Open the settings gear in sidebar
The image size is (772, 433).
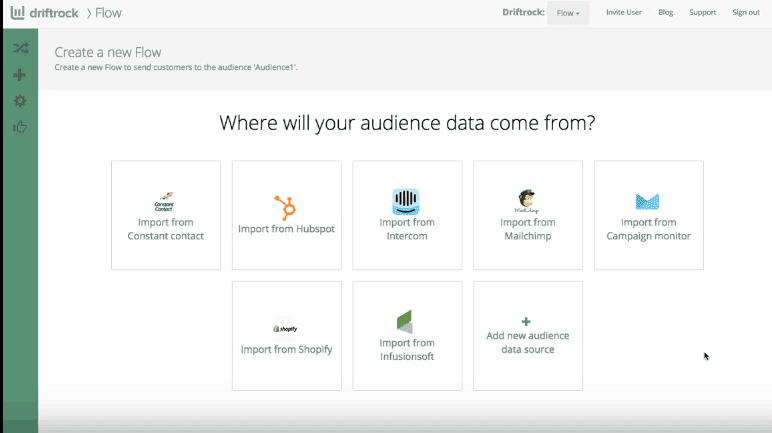click(x=20, y=101)
